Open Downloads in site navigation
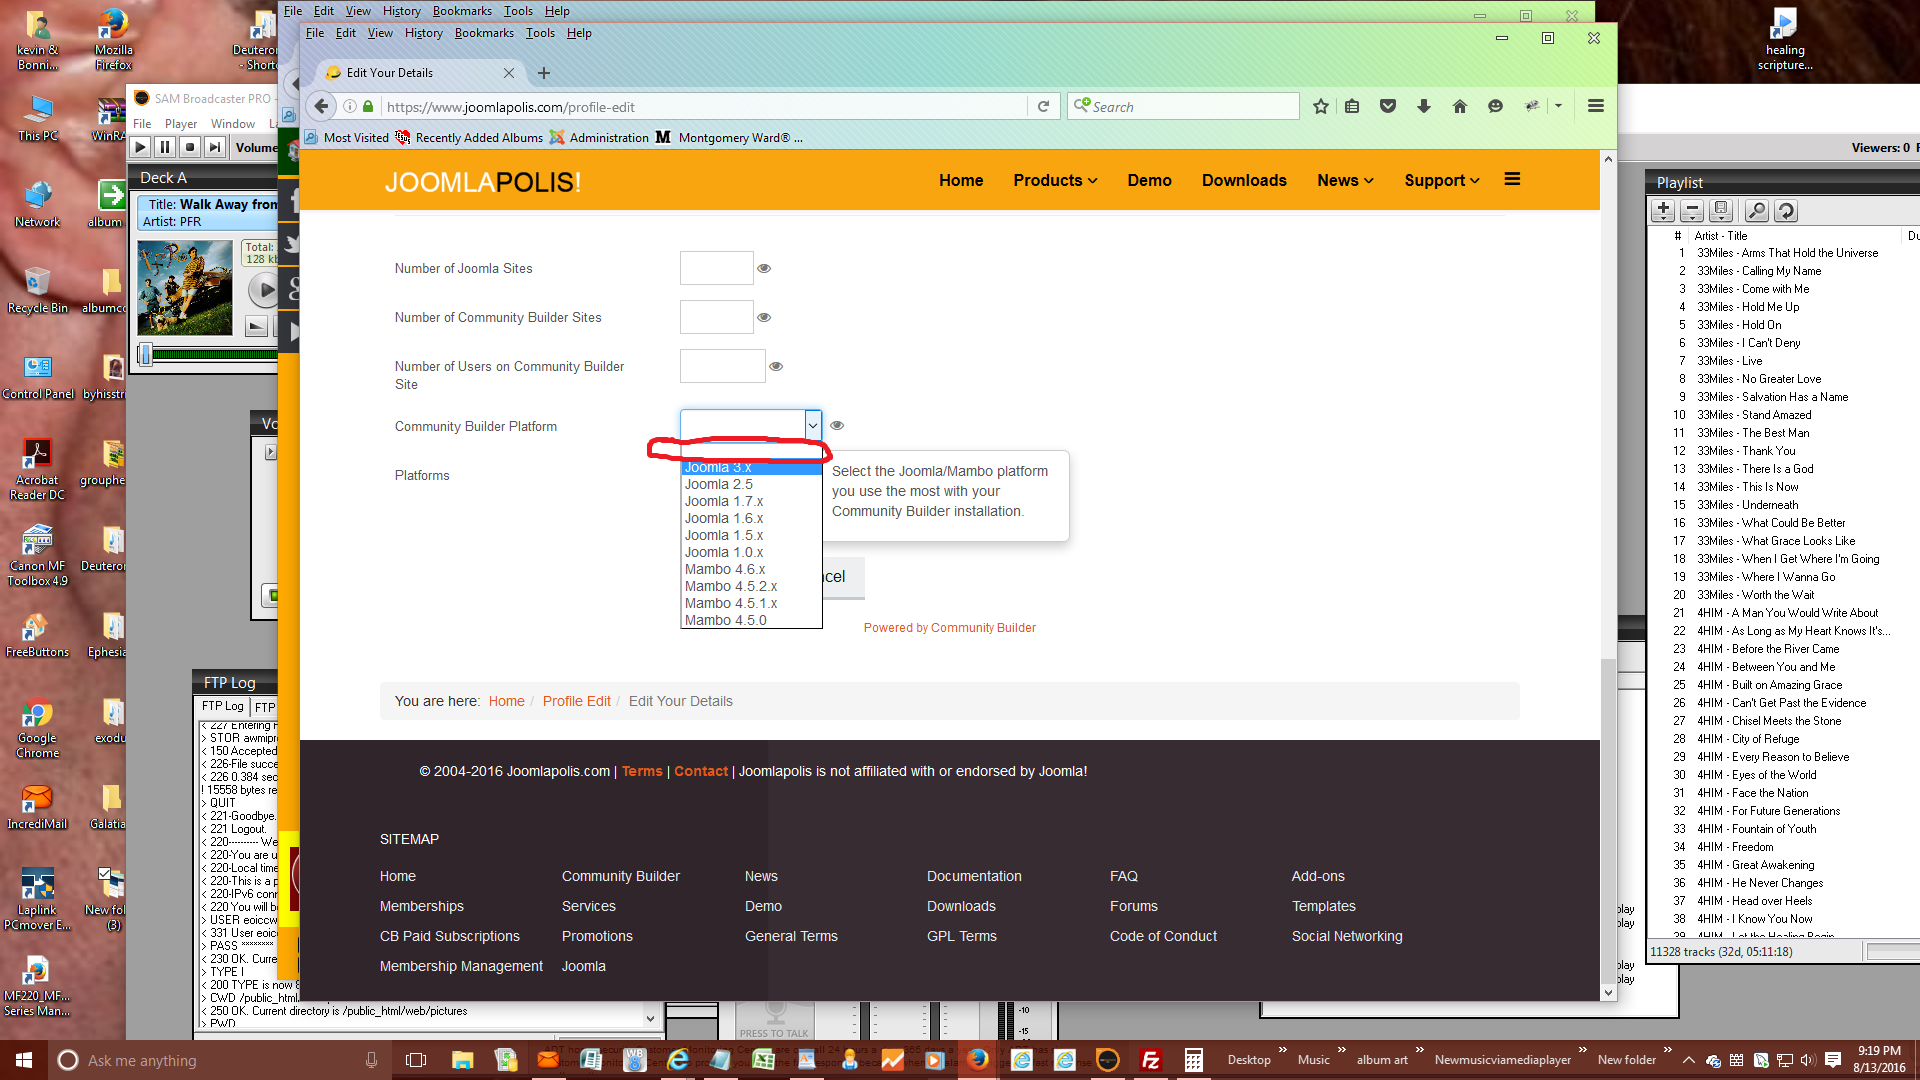Image resolution: width=1920 pixels, height=1080 pixels. pos(1244,180)
